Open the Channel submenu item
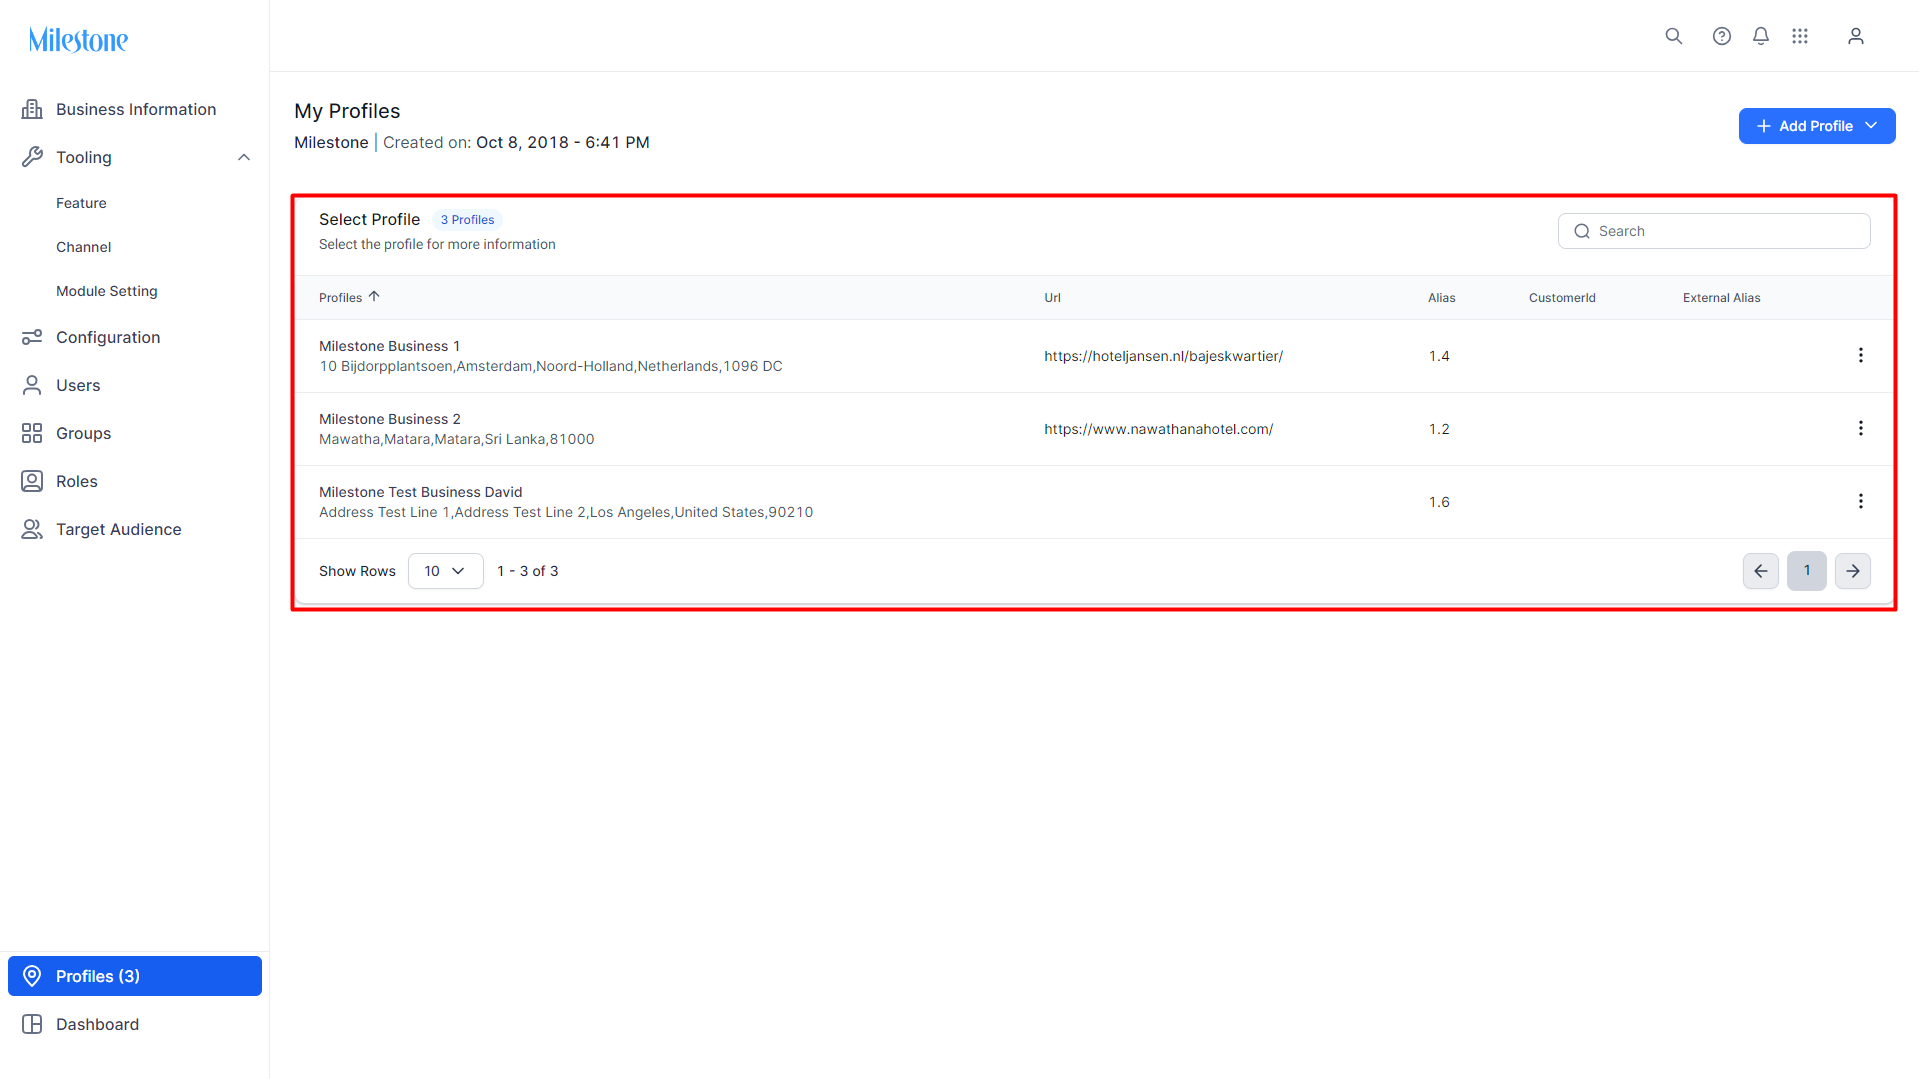The height and width of the screenshot is (1079, 1919). coord(84,247)
